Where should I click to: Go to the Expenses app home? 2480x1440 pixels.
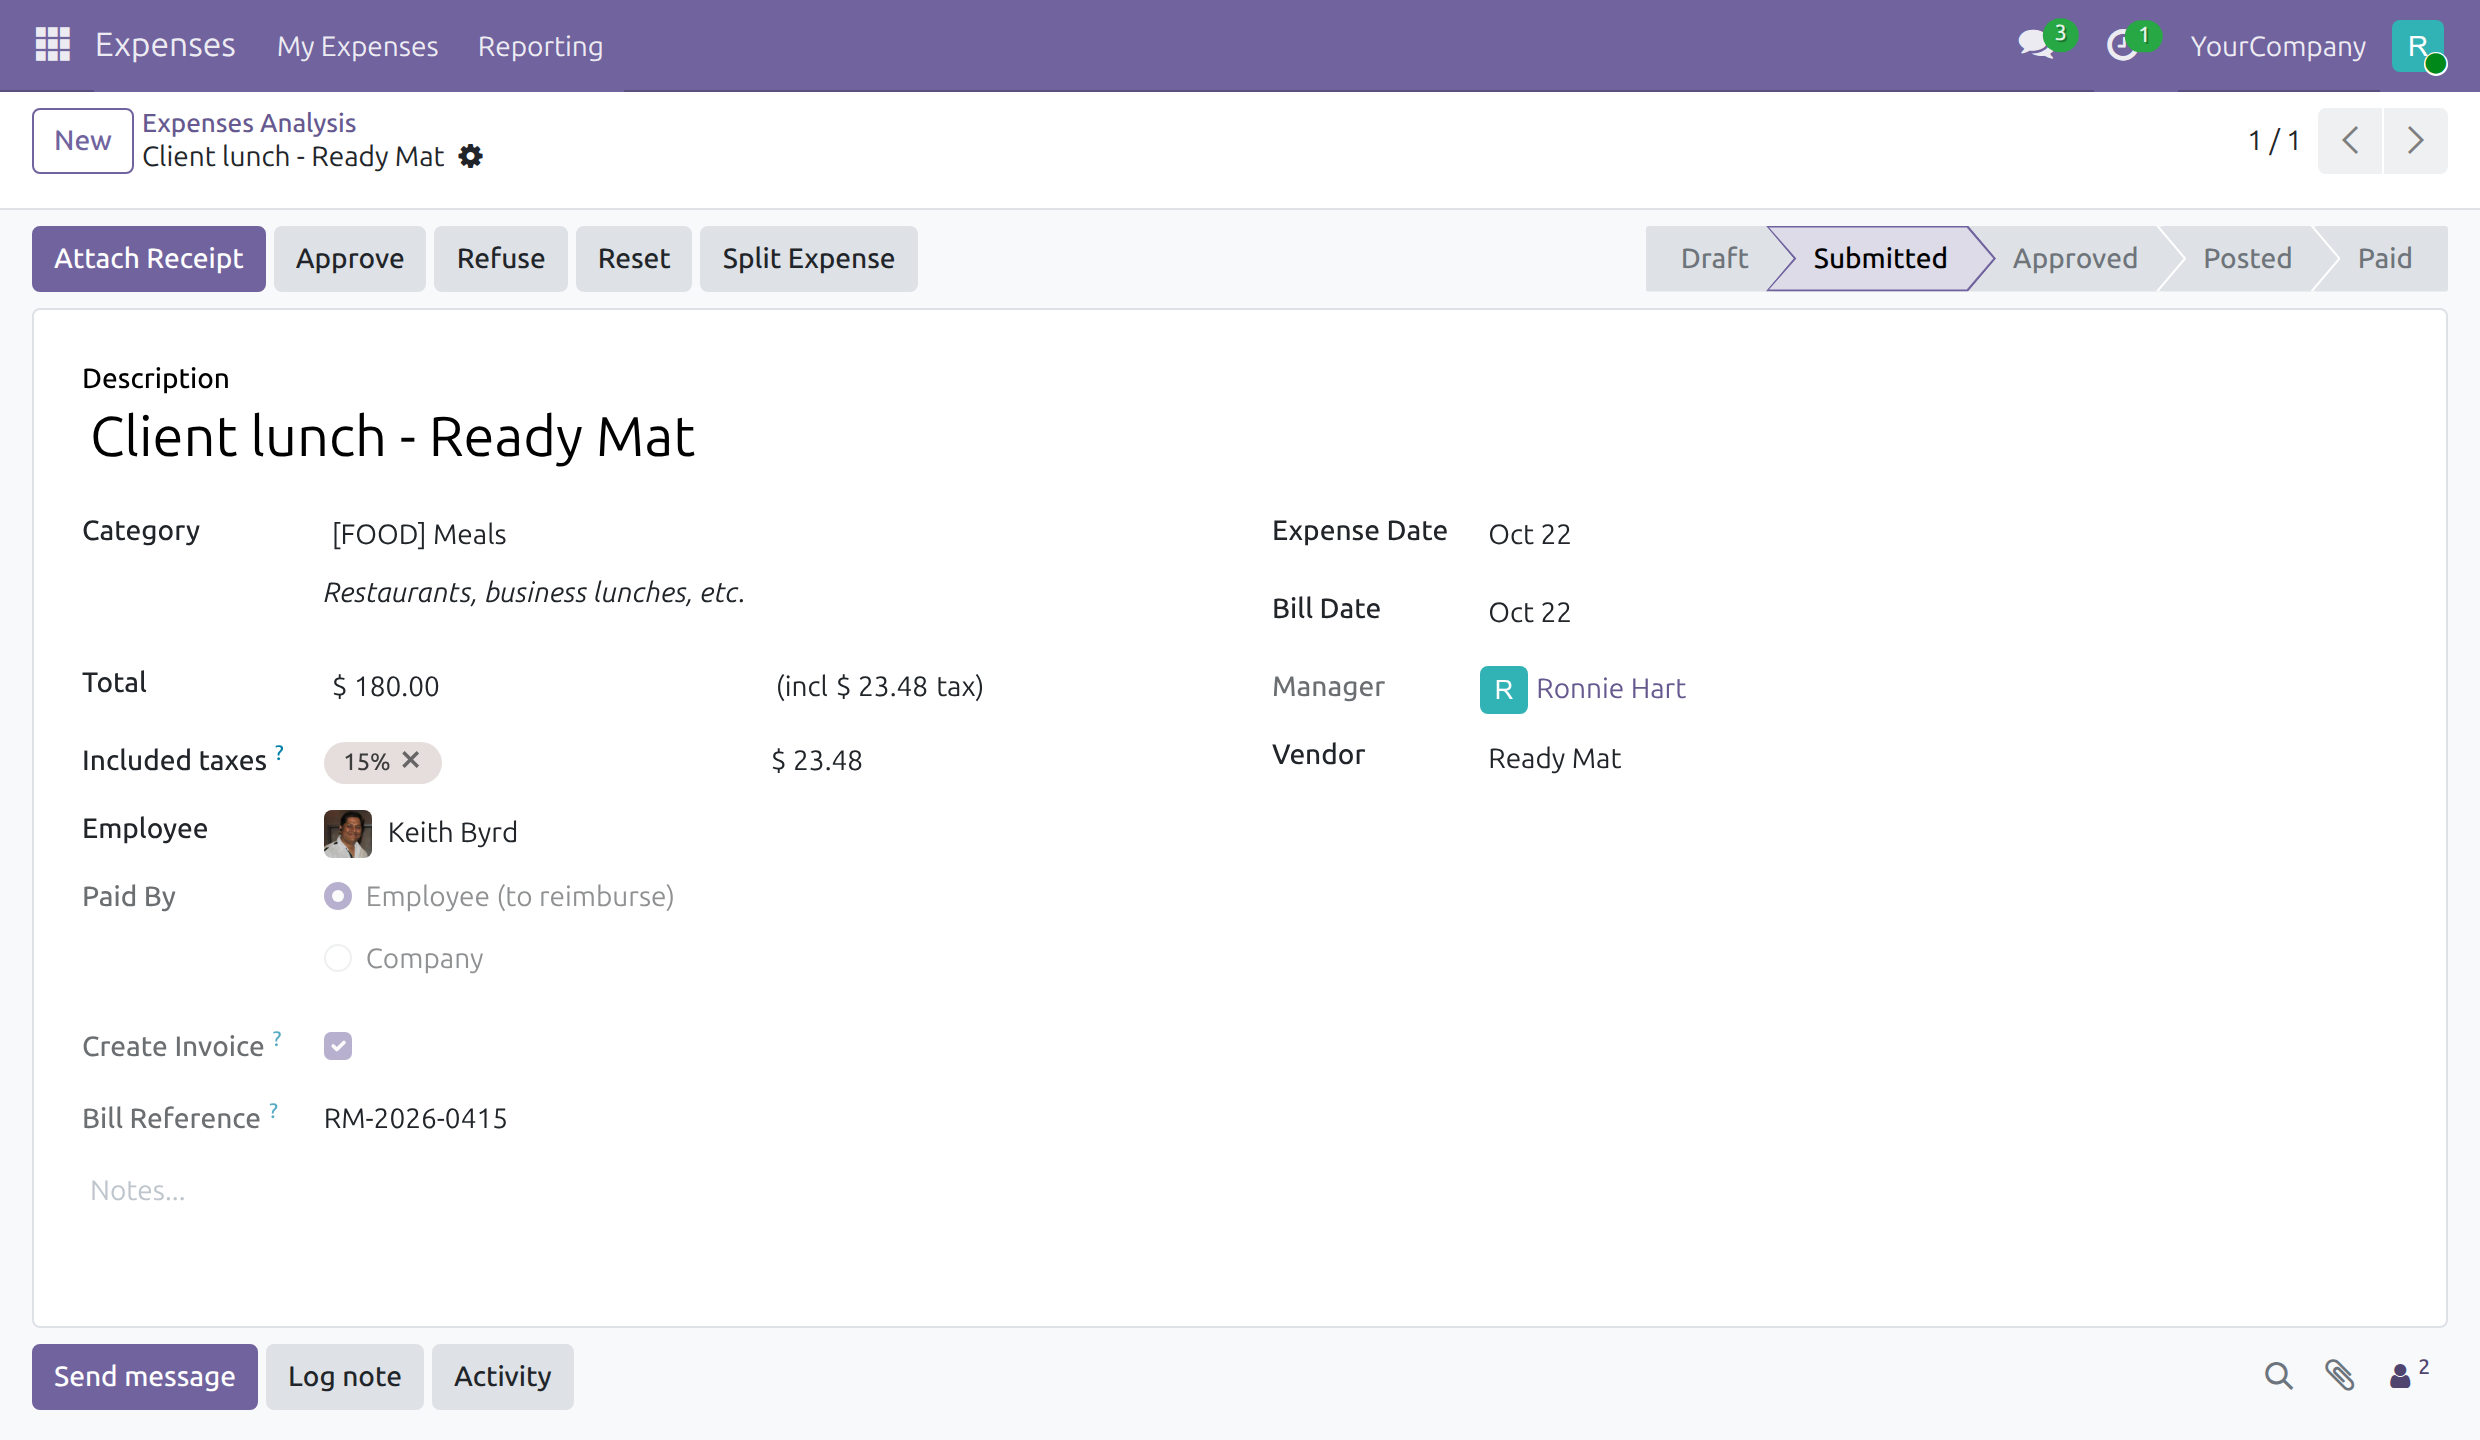click(x=165, y=45)
